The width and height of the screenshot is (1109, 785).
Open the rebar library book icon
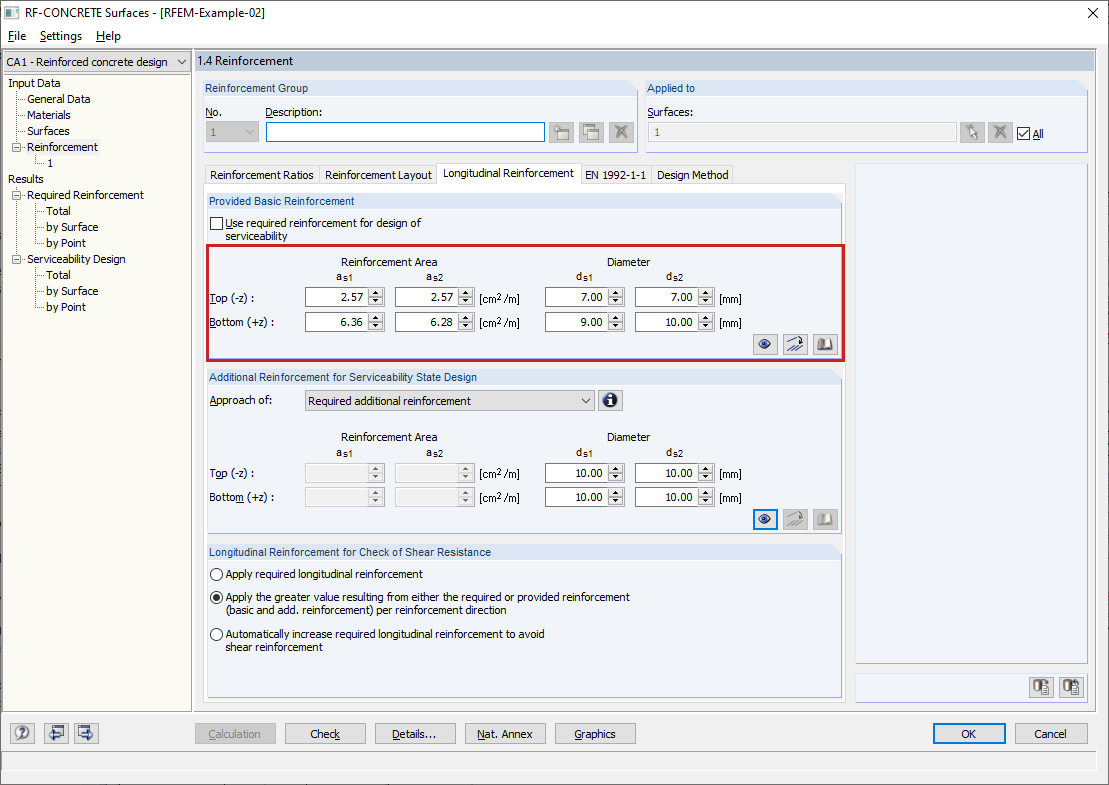[x=825, y=344]
